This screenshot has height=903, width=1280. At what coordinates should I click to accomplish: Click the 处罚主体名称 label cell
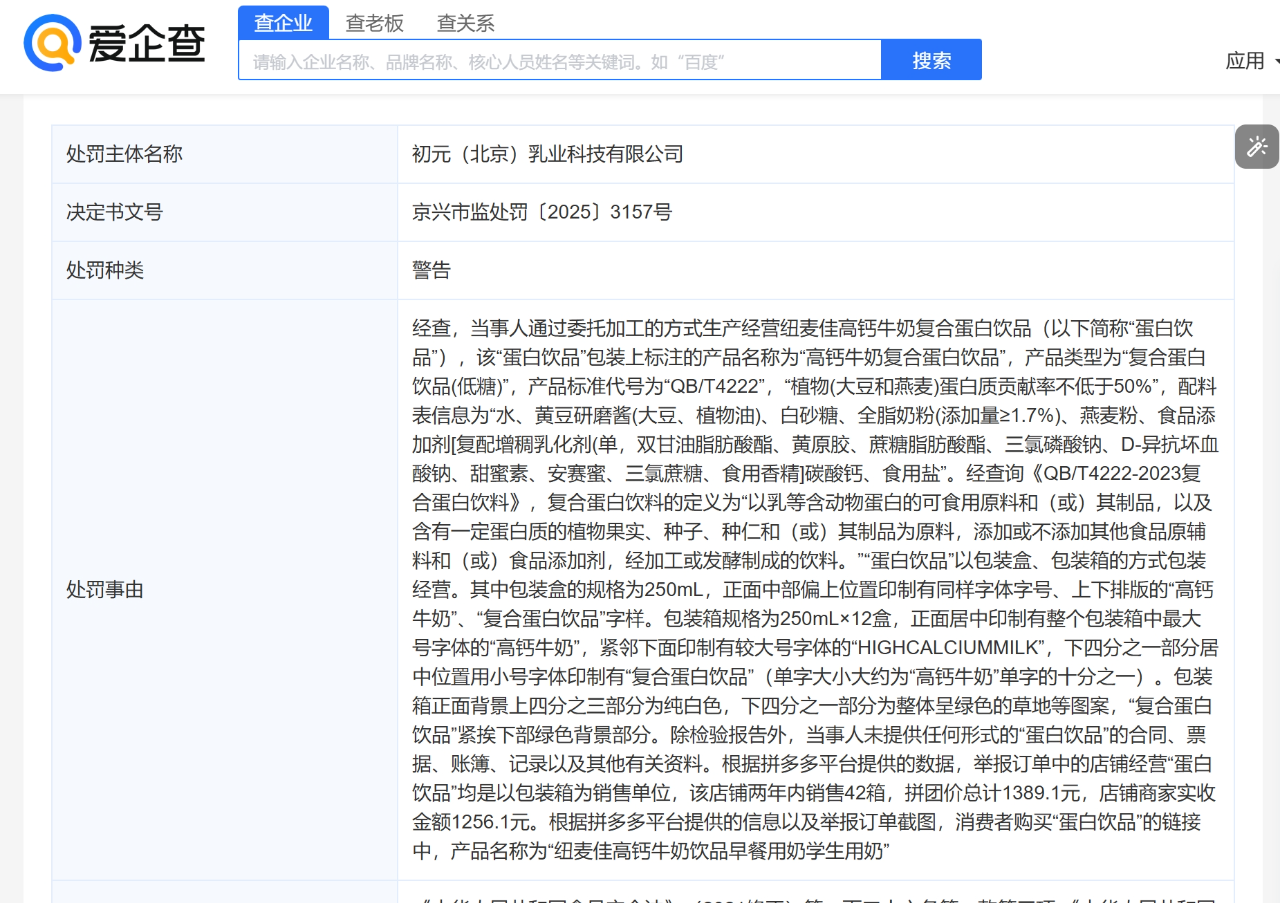tap(225, 154)
